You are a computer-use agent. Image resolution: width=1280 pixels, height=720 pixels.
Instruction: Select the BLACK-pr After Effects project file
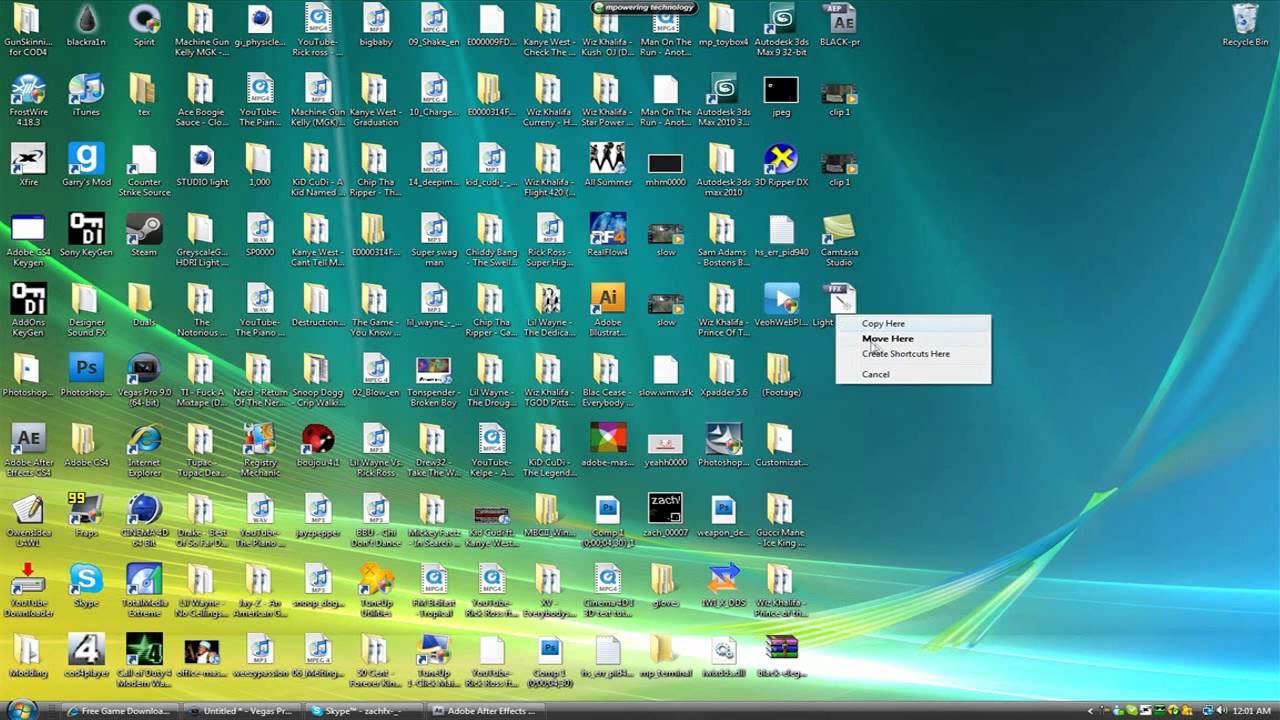[839, 26]
